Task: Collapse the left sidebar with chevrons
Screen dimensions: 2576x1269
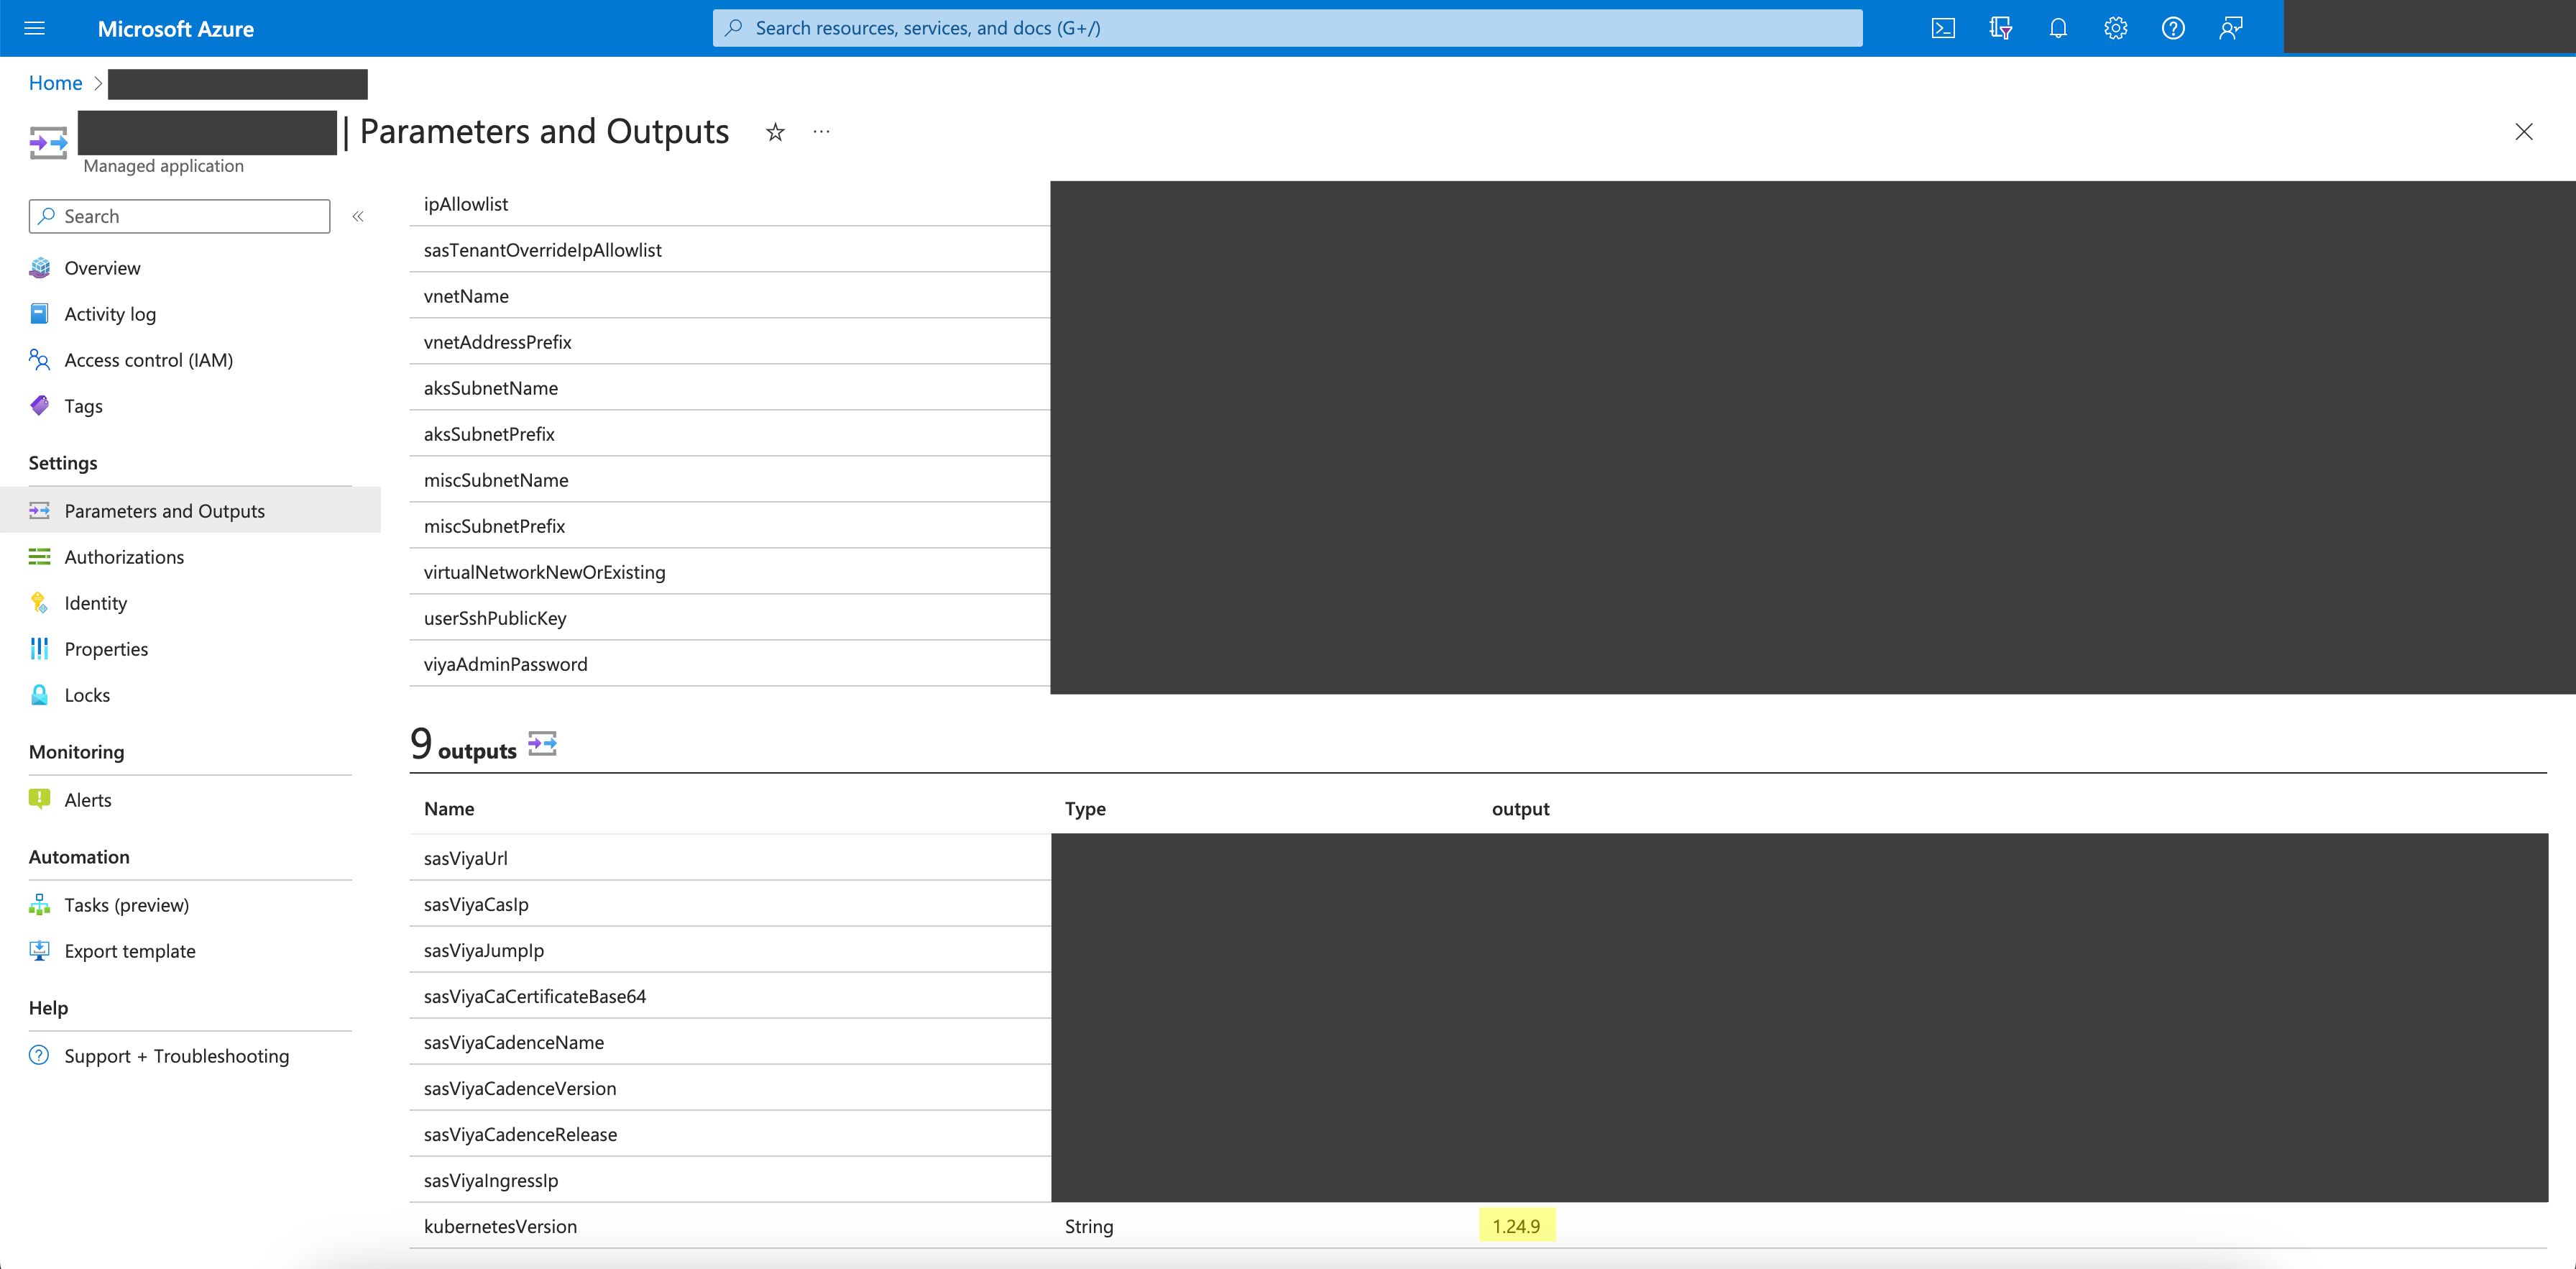Action: pos(358,216)
